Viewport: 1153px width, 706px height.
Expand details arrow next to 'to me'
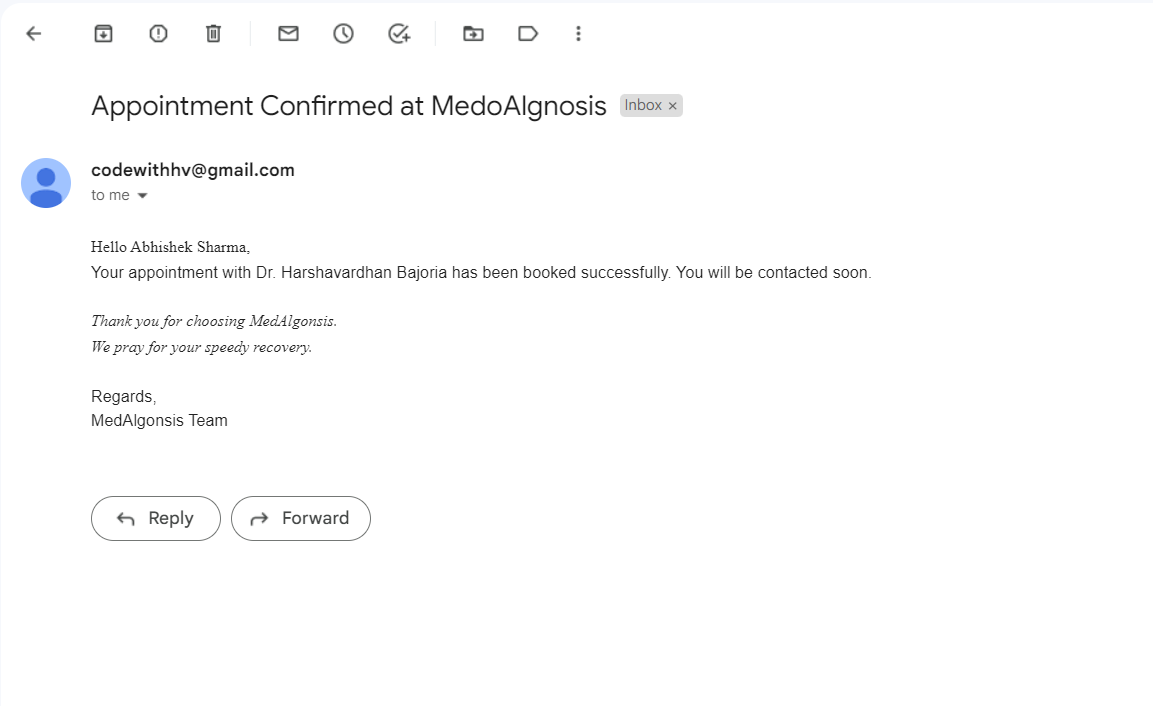click(x=143, y=196)
